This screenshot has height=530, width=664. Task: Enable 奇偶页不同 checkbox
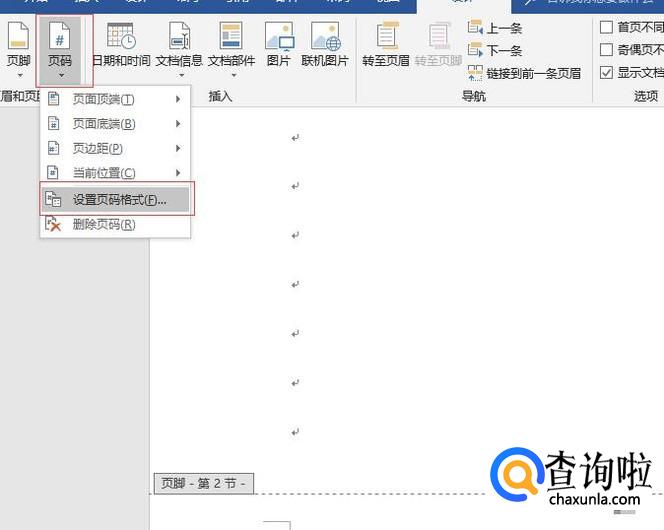click(606, 50)
